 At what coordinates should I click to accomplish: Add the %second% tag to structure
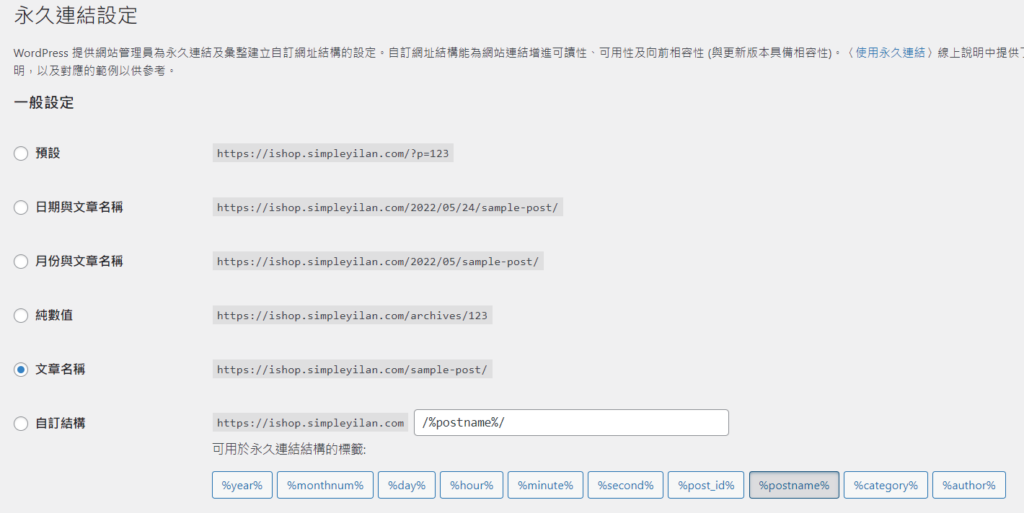tap(625, 485)
